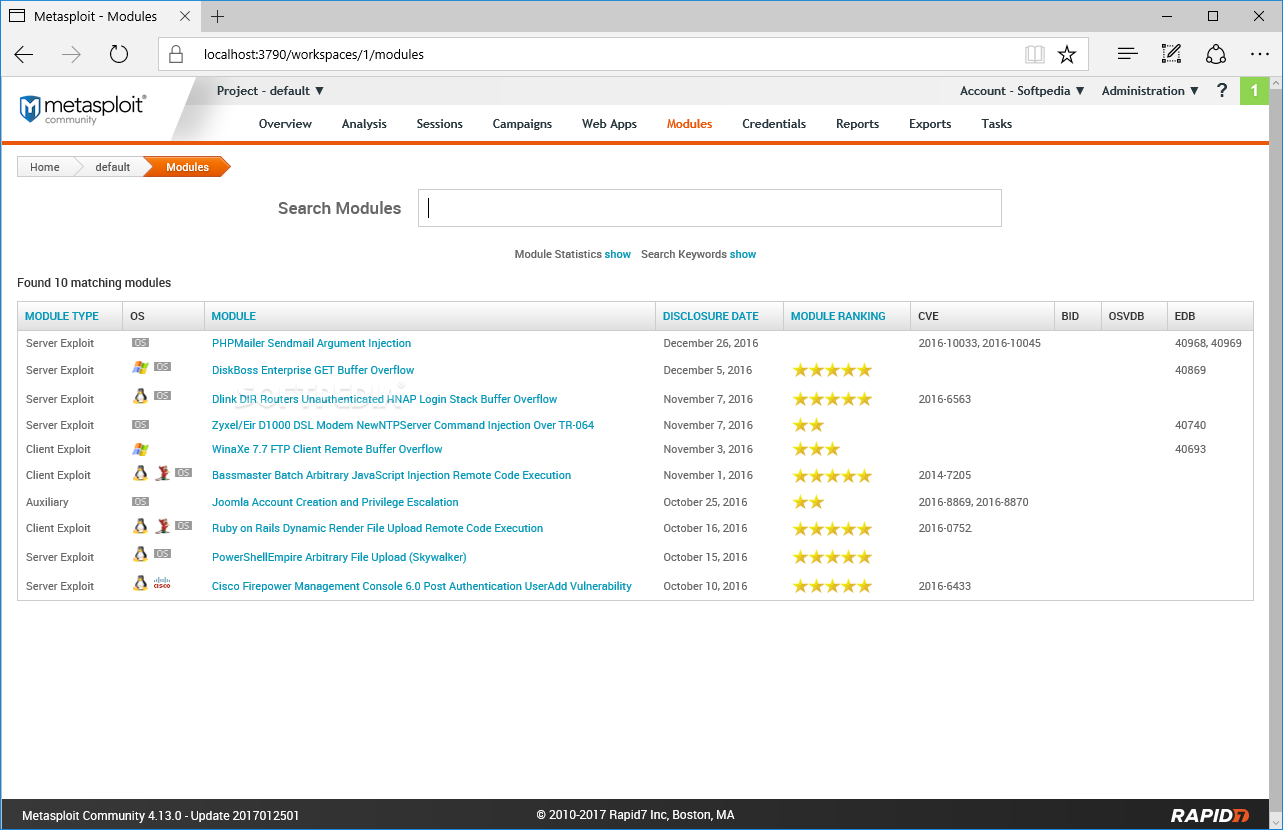Open PHPMailer Sendmail Argument Injection module
Screen dimensions: 1283x830
pyautogui.click(x=312, y=343)
